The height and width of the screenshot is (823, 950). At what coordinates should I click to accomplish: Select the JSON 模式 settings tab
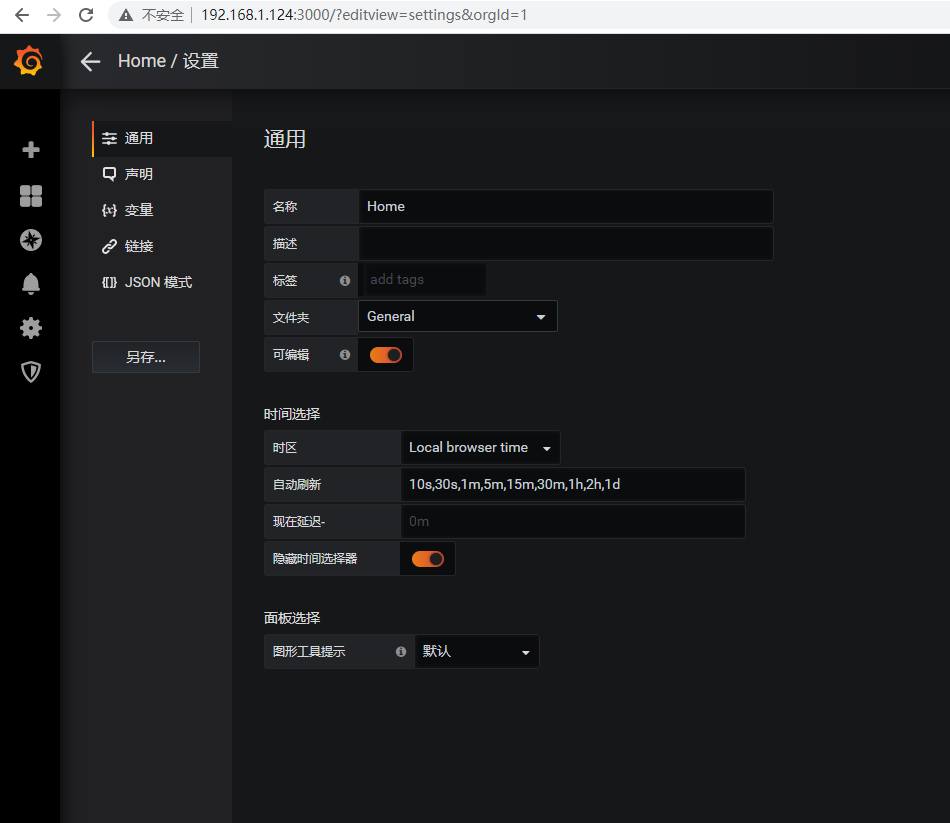point(162,282)
